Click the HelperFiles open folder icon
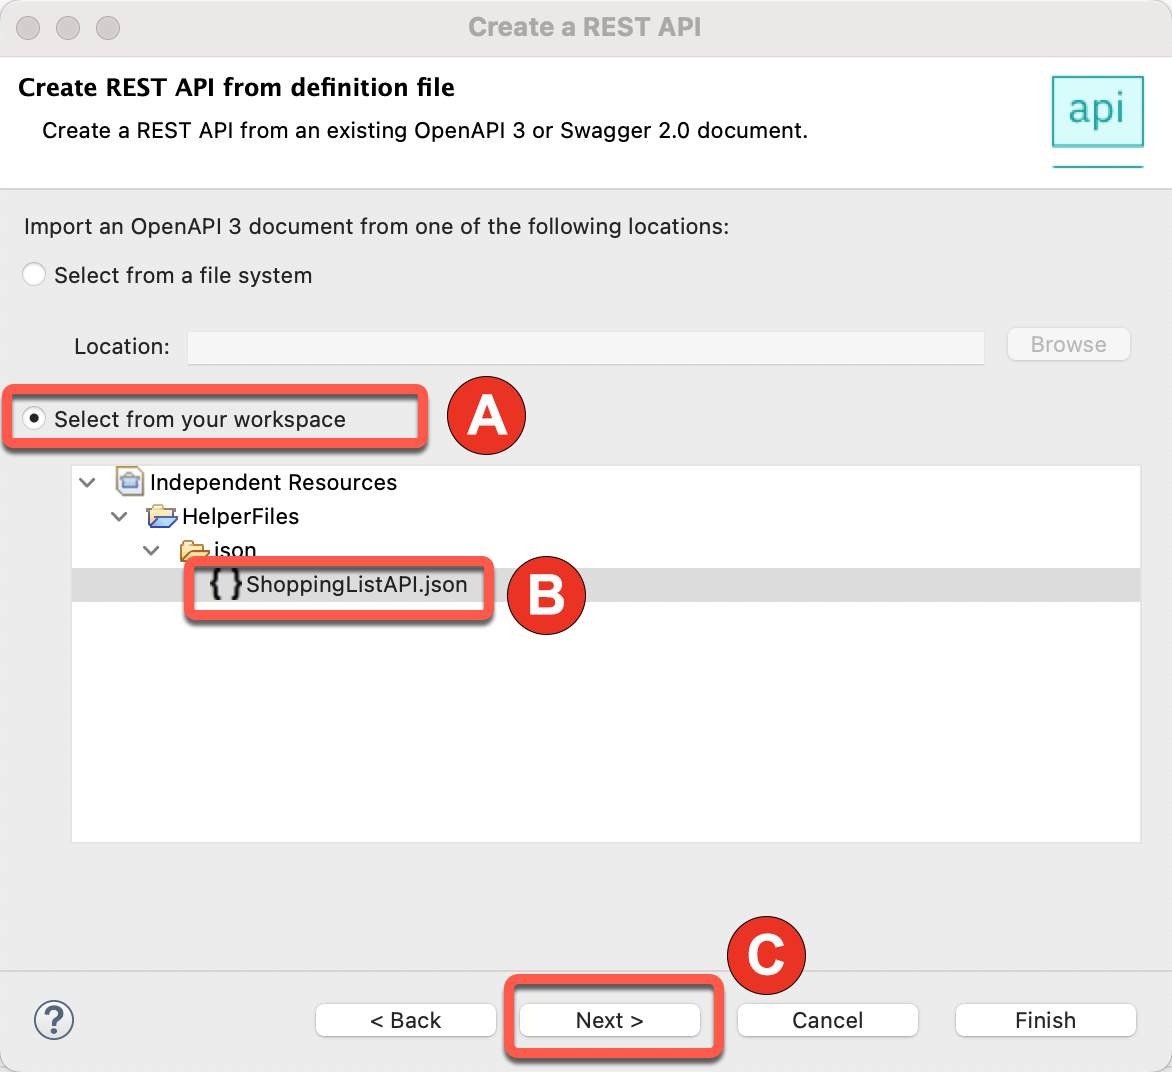1172x1072 pixels. (163, 517)
